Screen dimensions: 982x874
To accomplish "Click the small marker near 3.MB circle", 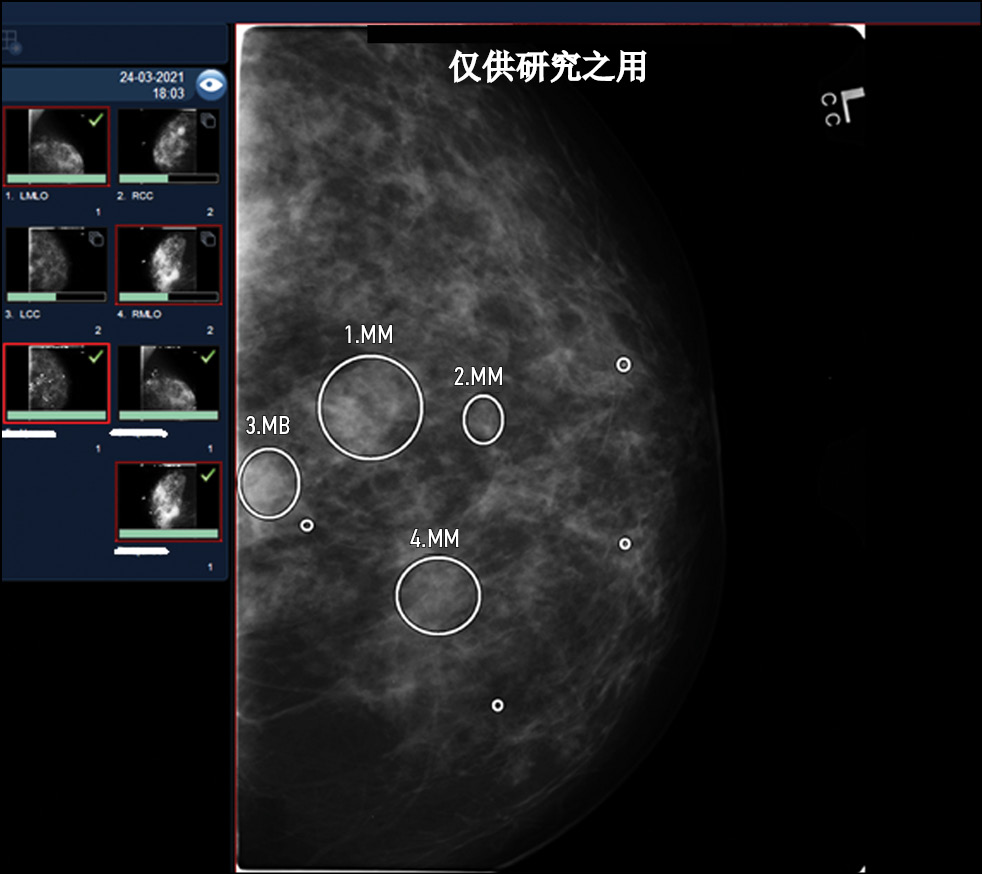I will pos(307,525).
